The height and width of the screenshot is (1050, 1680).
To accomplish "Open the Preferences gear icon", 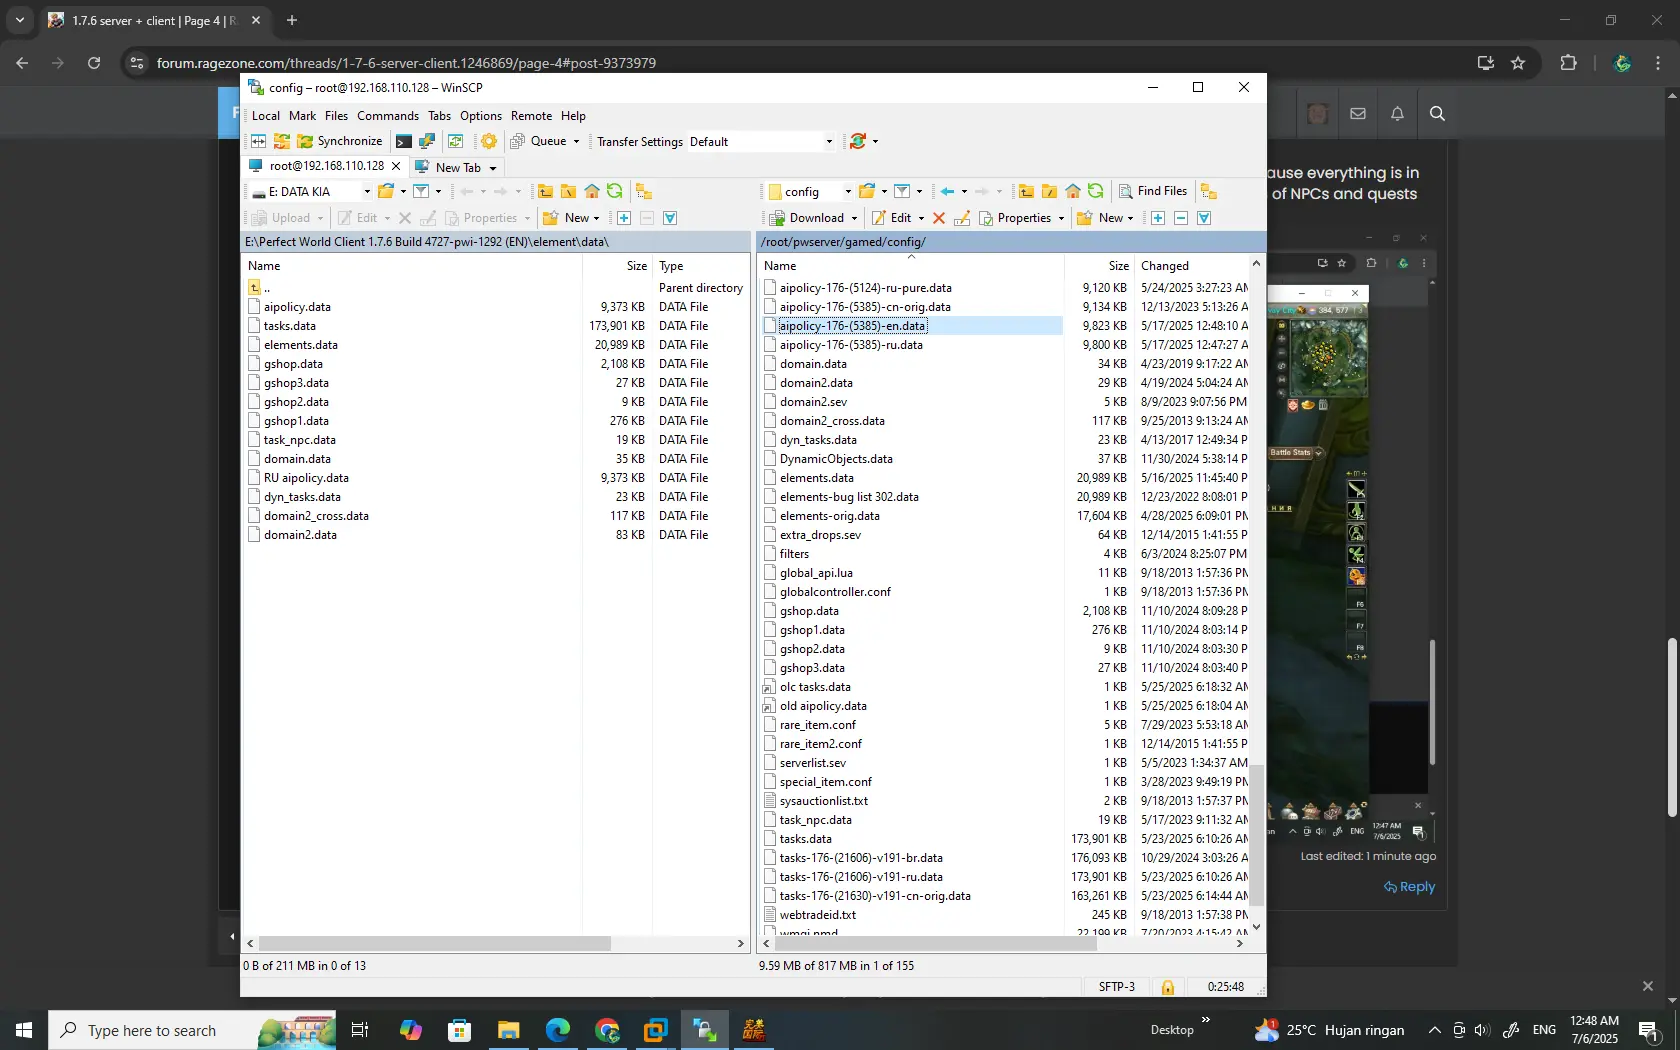I will pos(489,141).
